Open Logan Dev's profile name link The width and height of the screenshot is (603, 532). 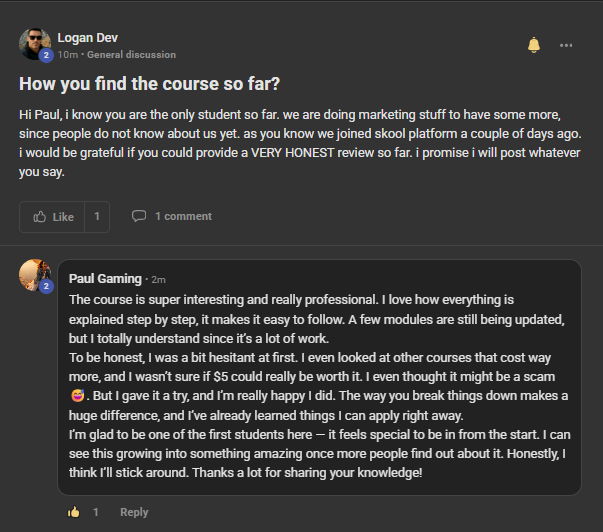87,38
